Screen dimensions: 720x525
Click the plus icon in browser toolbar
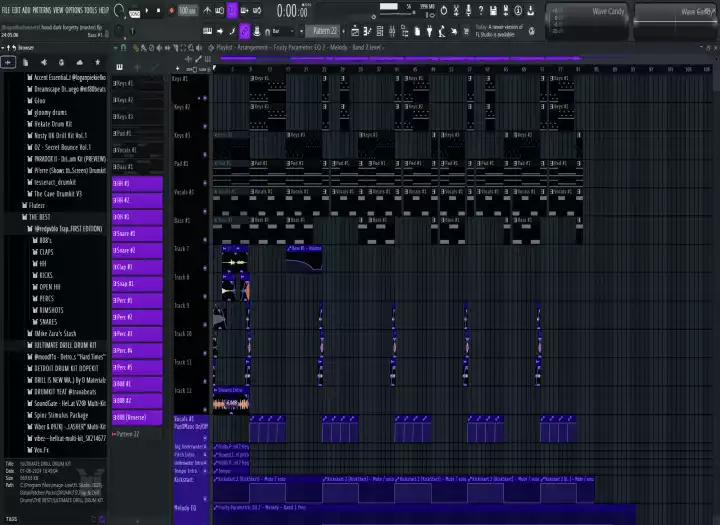coord(9,62)
